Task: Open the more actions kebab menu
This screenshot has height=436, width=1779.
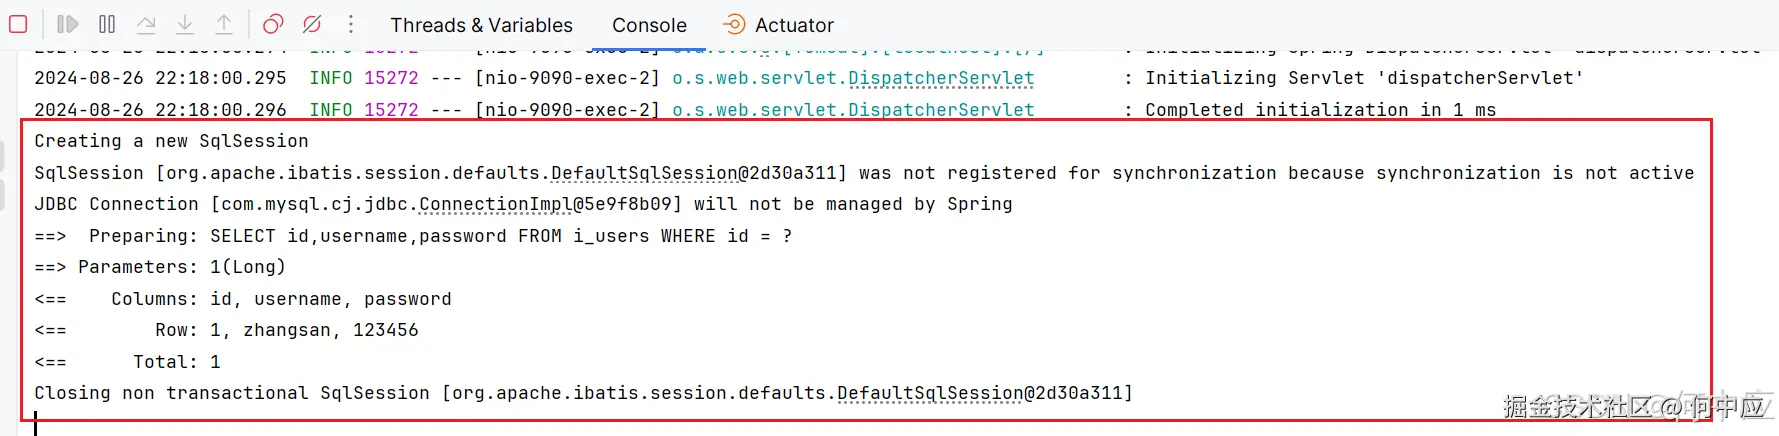Action: click(351, 24)
